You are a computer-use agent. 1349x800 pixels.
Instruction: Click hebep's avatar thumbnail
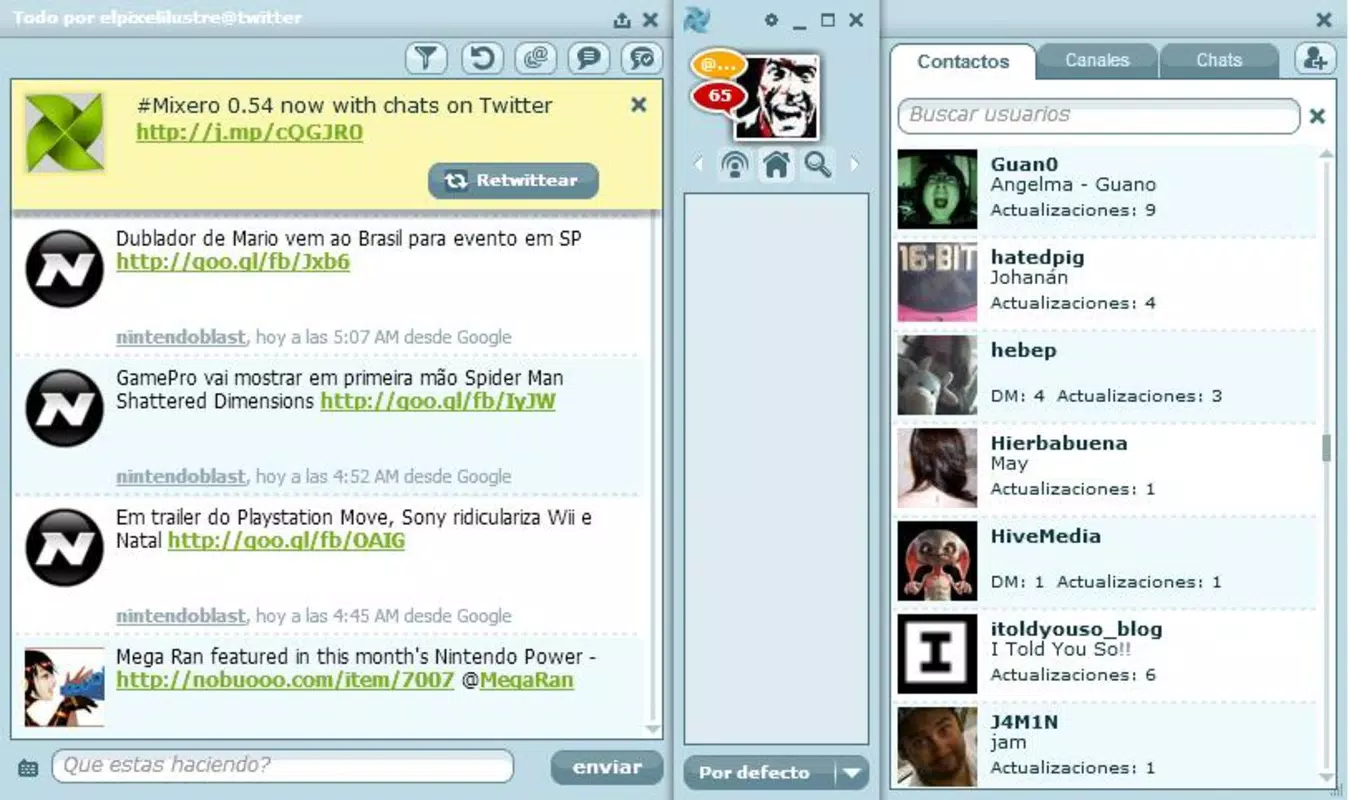(x=937, y=375)
